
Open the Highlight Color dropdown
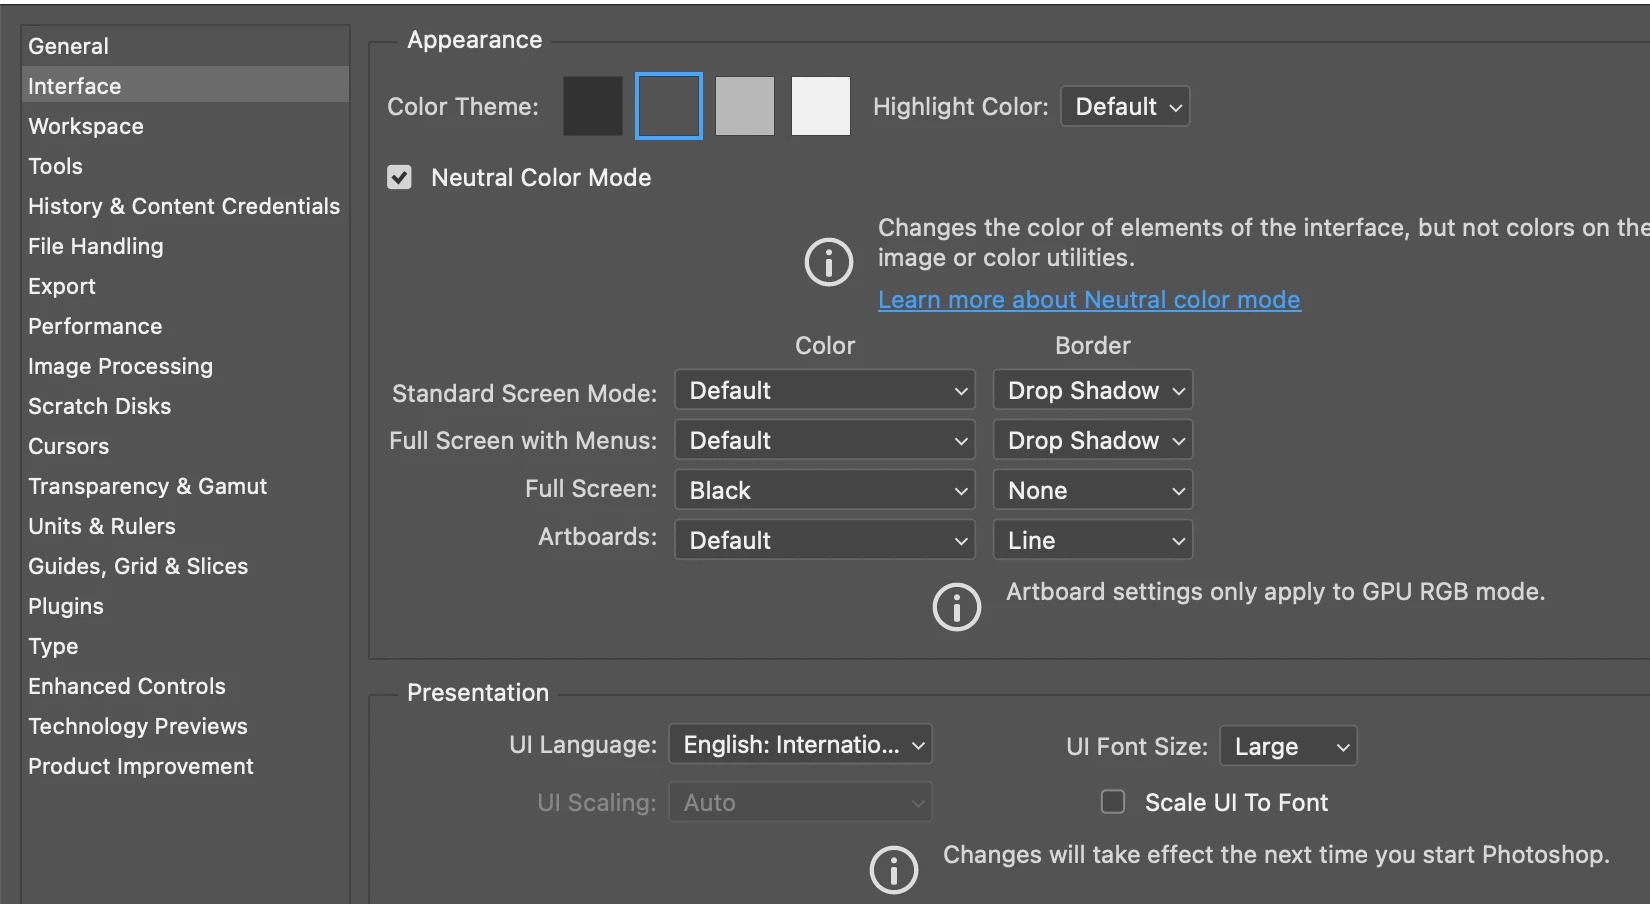pyautogui.click(x=1125, y=107)
